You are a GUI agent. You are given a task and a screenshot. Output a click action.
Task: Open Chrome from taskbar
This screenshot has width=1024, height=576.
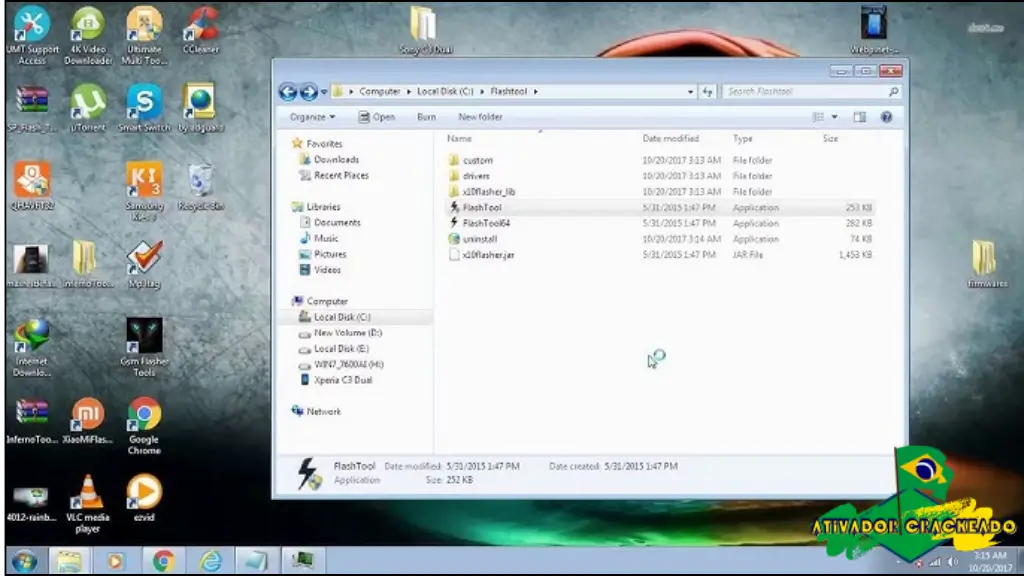pos(163,561)
